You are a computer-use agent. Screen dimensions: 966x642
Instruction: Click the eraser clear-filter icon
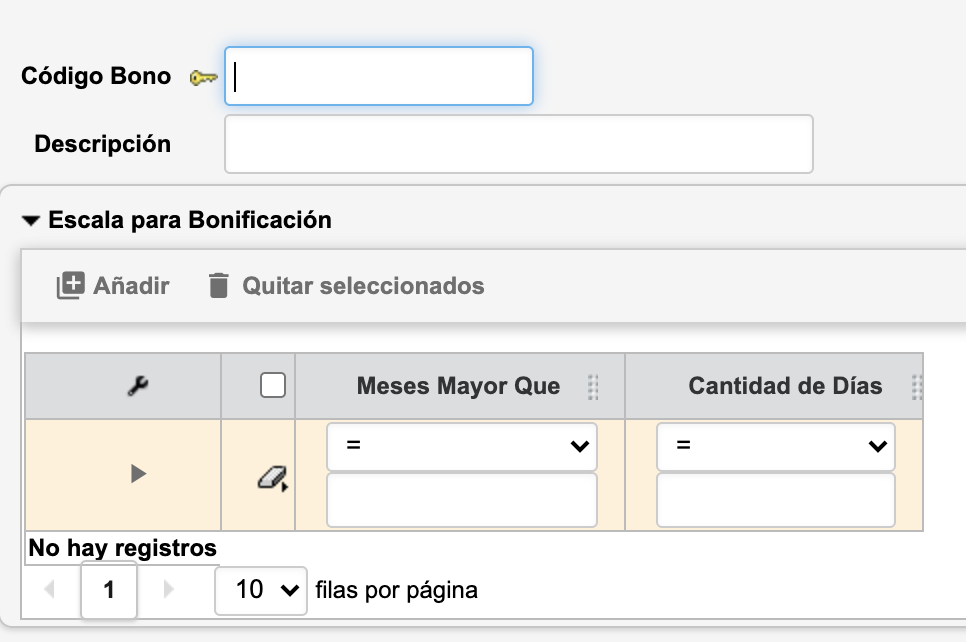point(272,478)
